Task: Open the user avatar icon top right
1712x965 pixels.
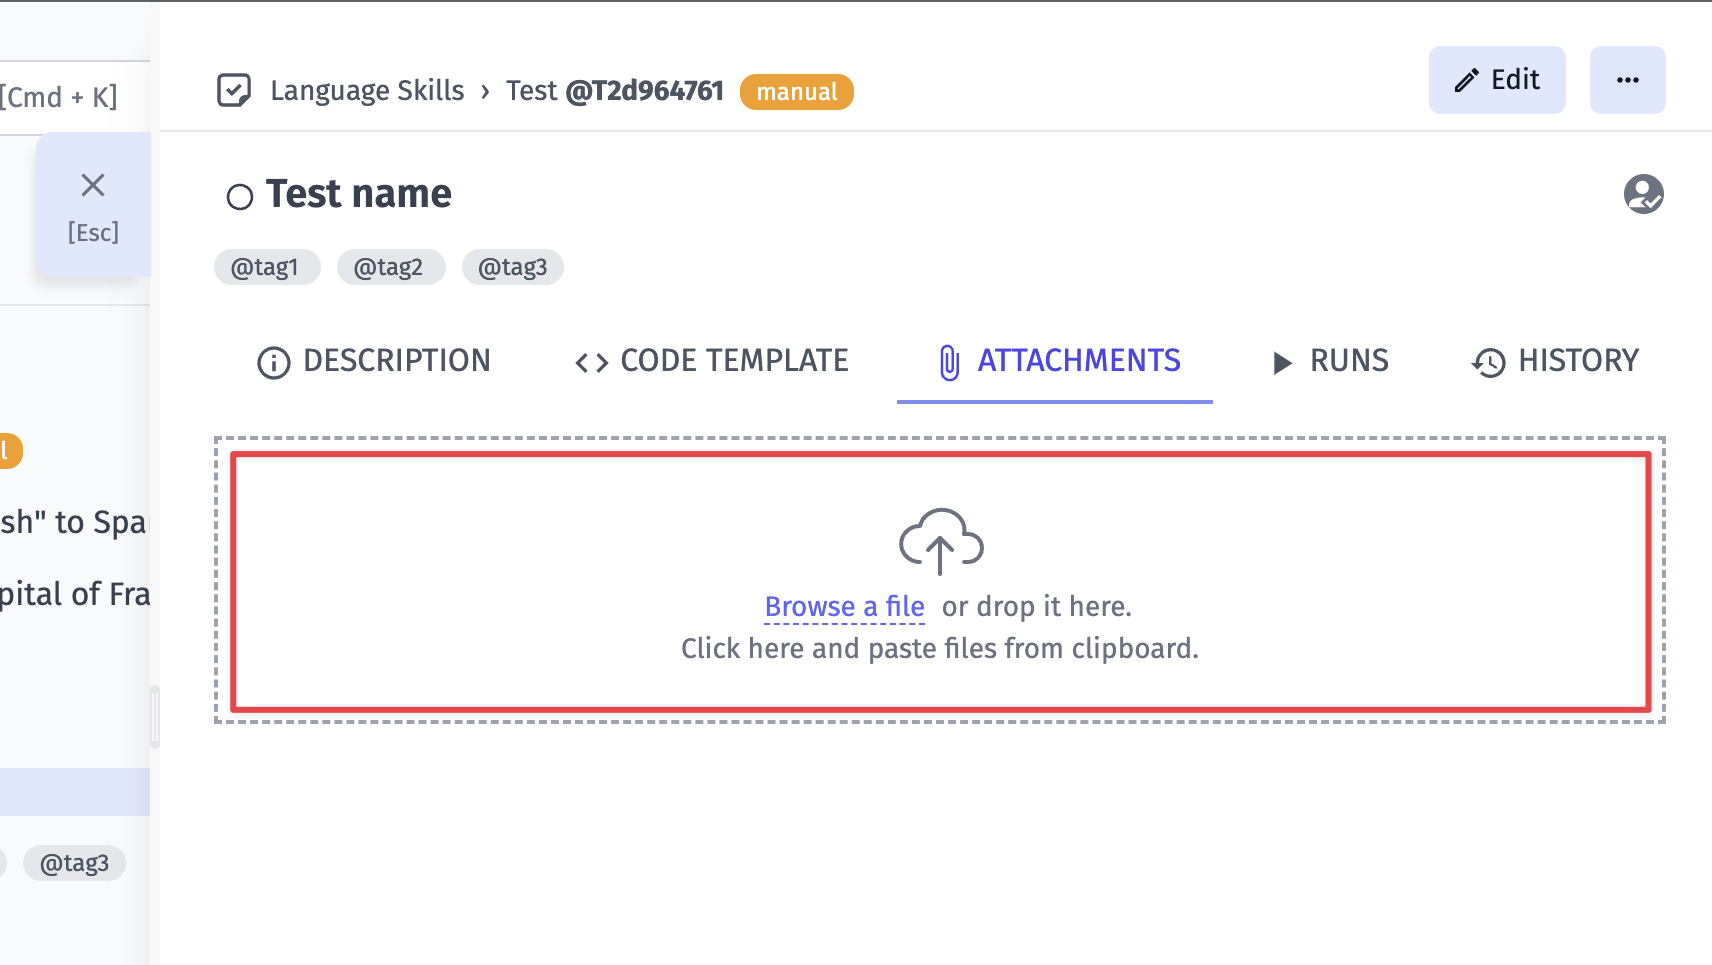Action: pos(1644,195)
